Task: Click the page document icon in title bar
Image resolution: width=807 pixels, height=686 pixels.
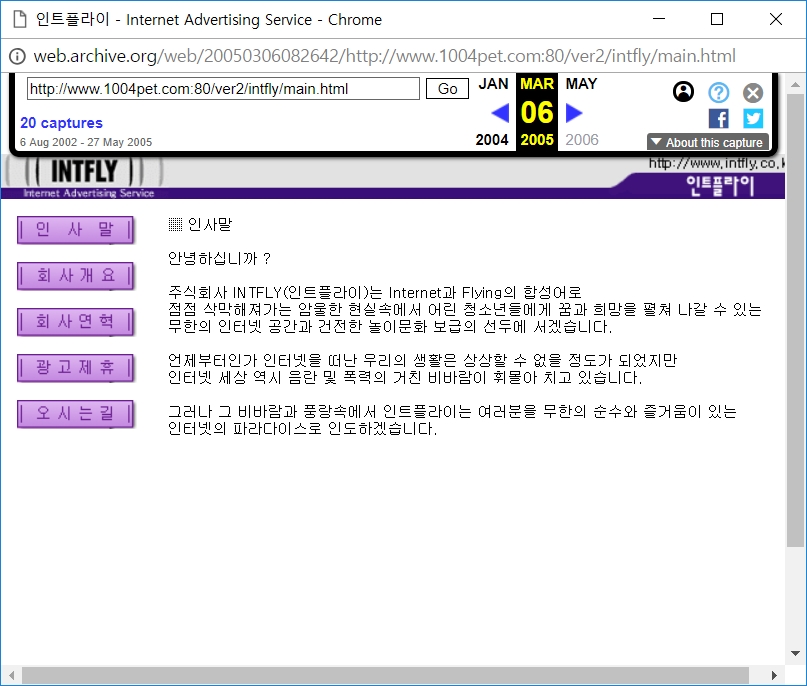Action: coord(20,20)
